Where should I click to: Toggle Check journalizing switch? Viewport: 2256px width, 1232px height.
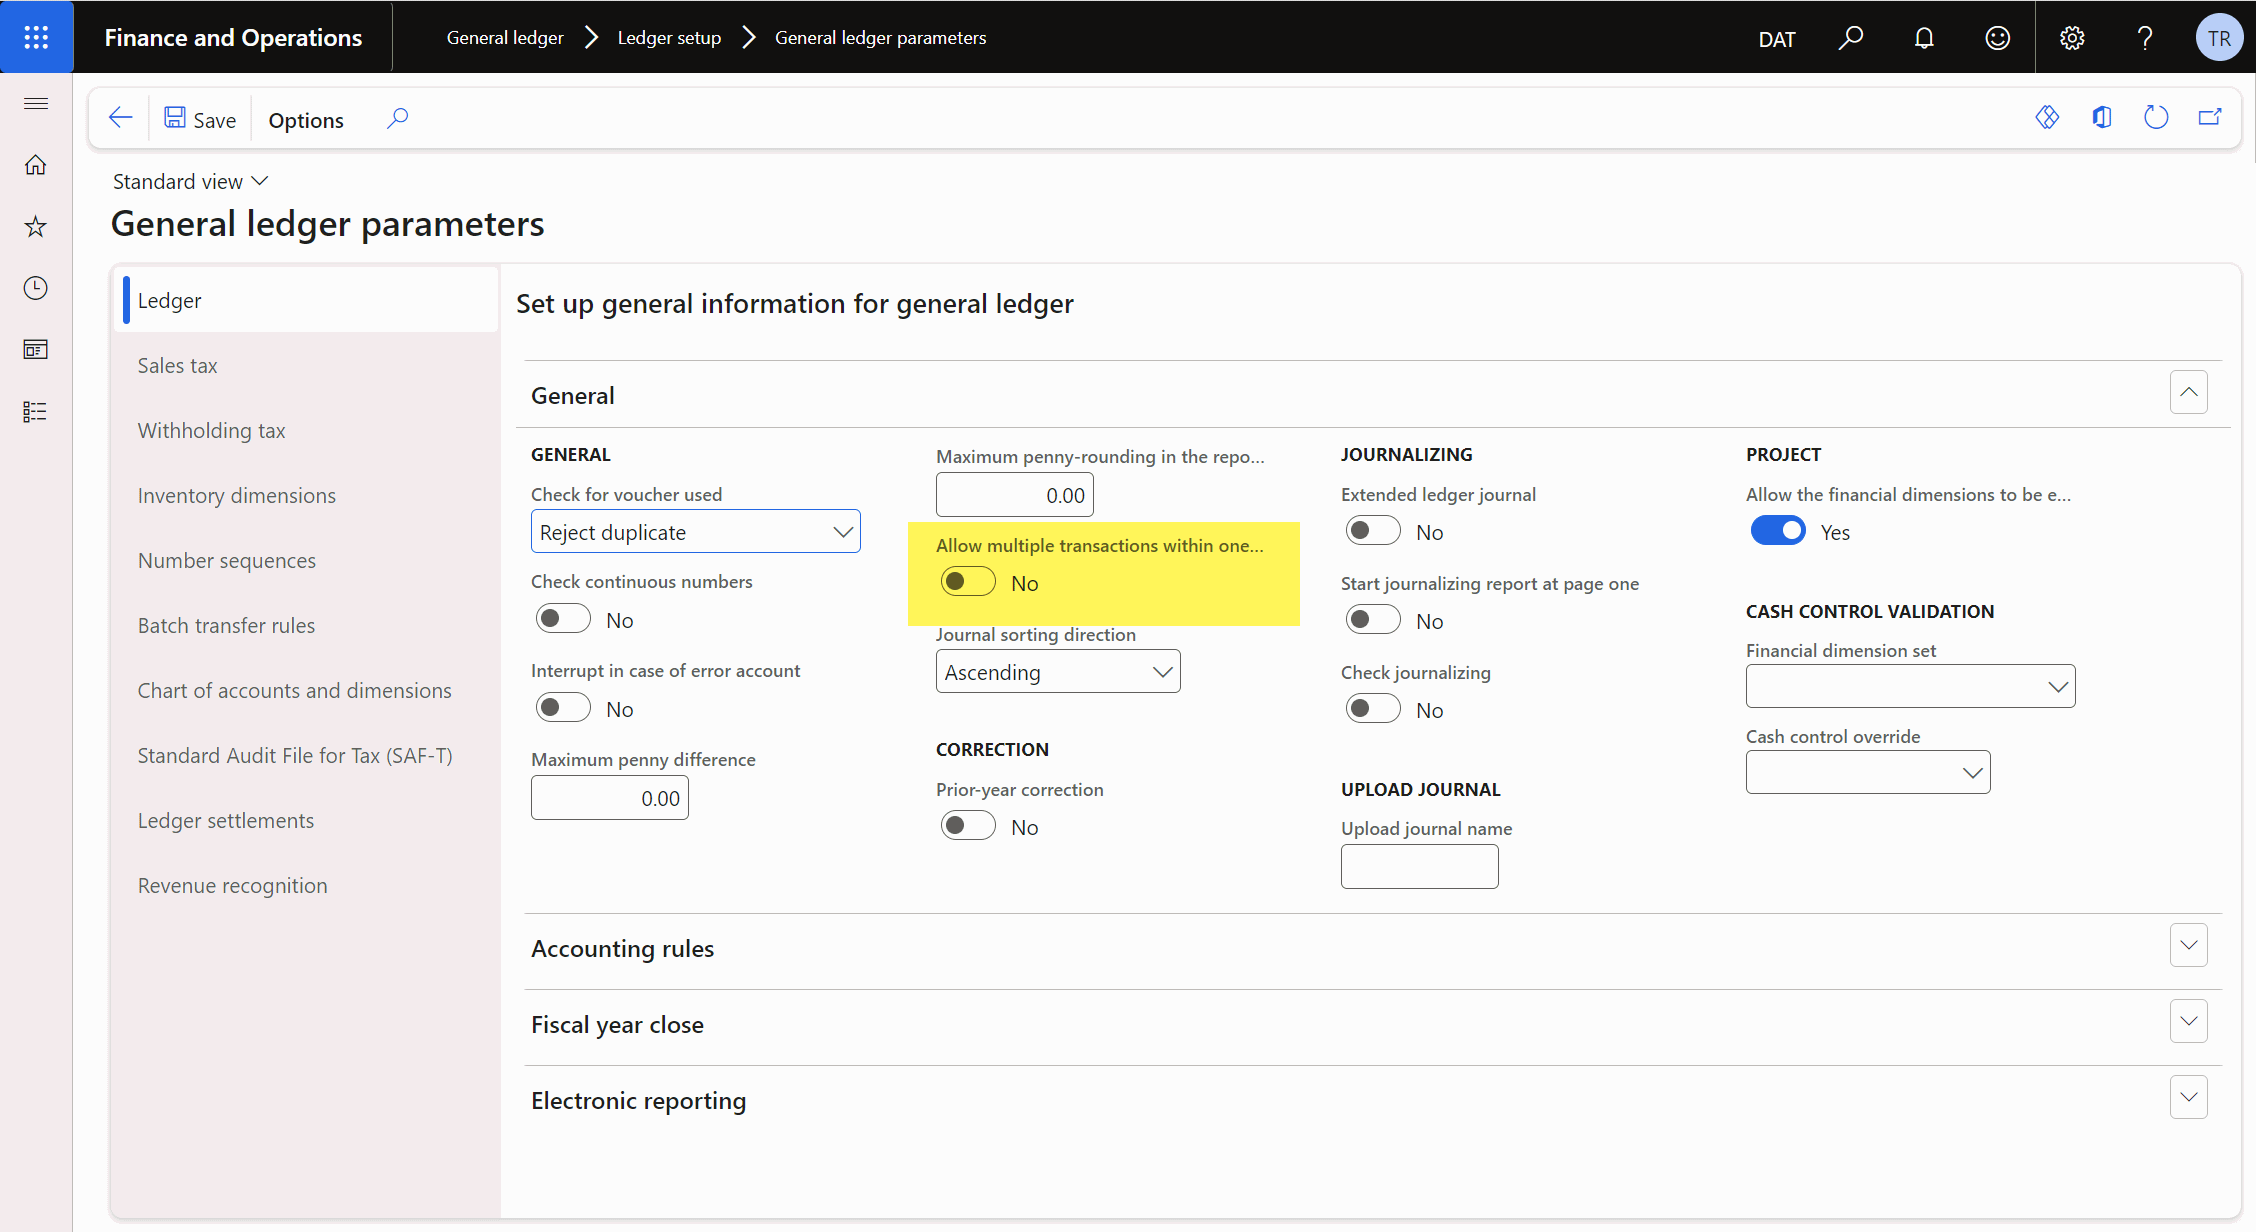(x=1373, y=709)
